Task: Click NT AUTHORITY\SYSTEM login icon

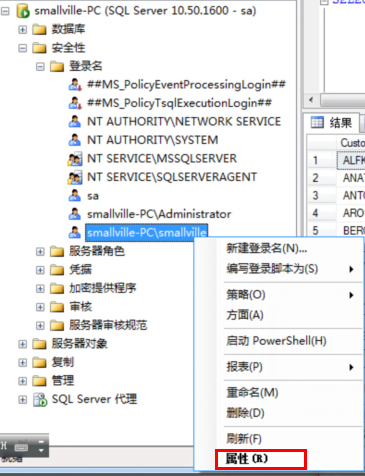Action: point(75,140)
